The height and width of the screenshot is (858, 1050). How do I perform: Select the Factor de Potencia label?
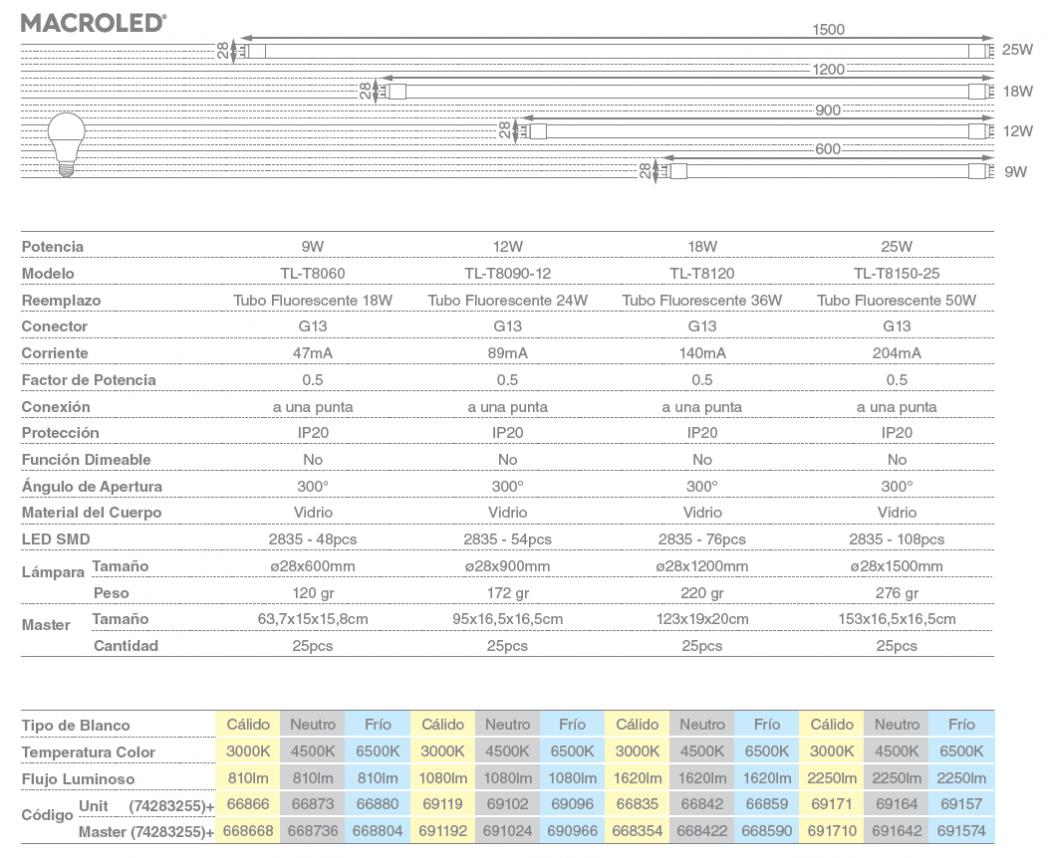click(x=88, y=380)
